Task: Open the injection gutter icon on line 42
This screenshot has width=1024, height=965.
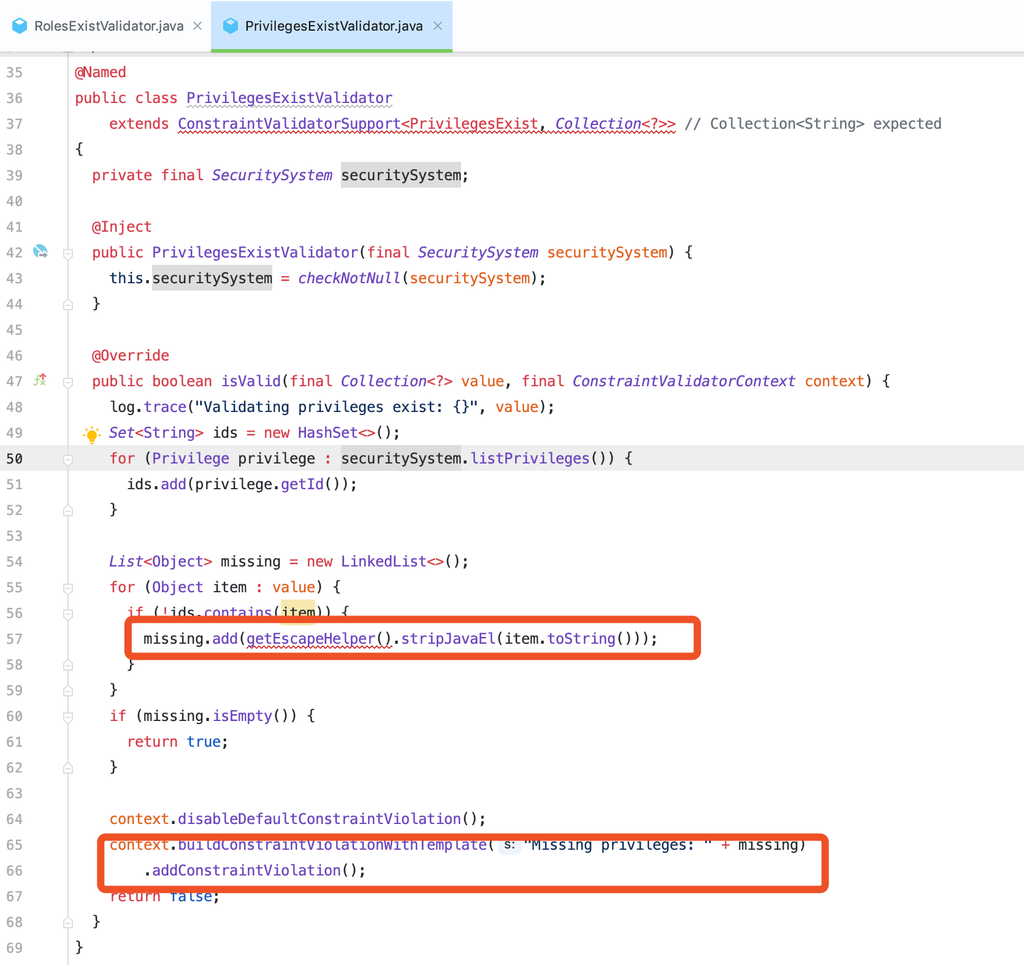Action: tap(40, 251)
